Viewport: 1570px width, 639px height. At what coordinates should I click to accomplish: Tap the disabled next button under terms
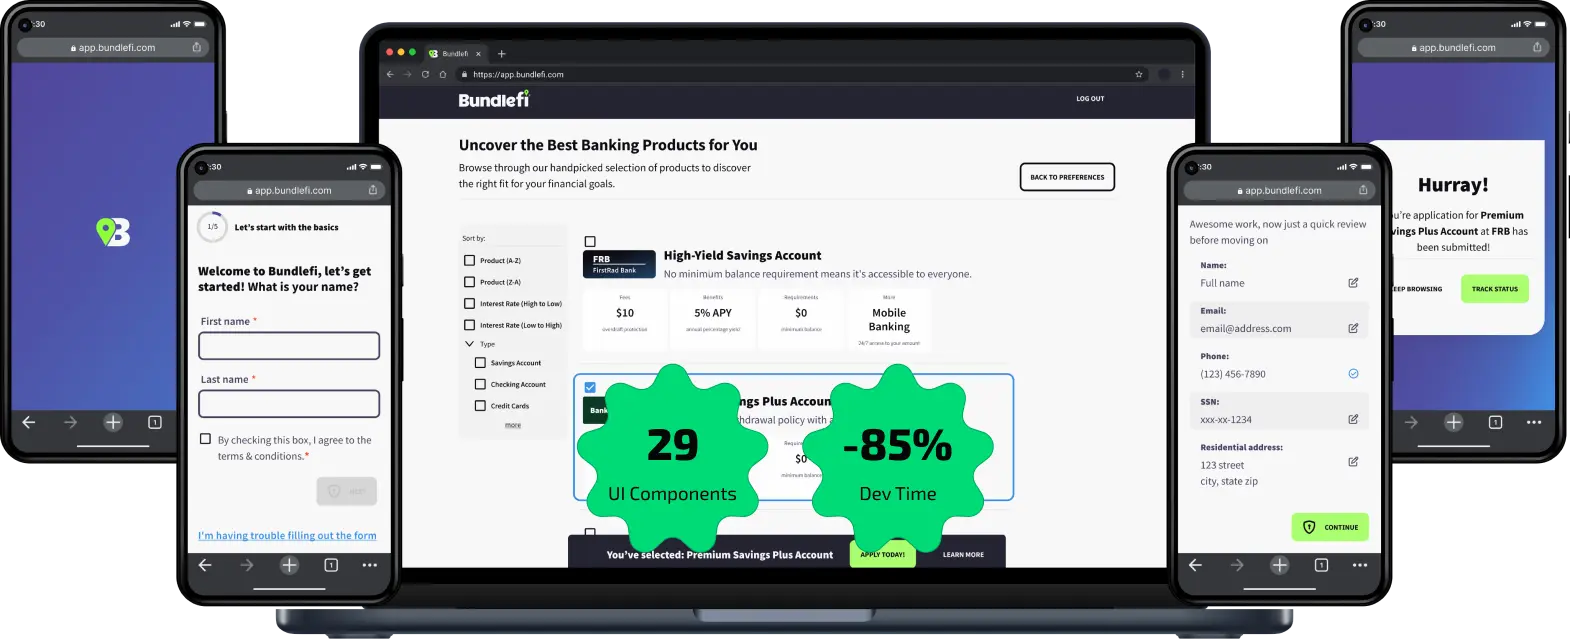tap(347, 491)
